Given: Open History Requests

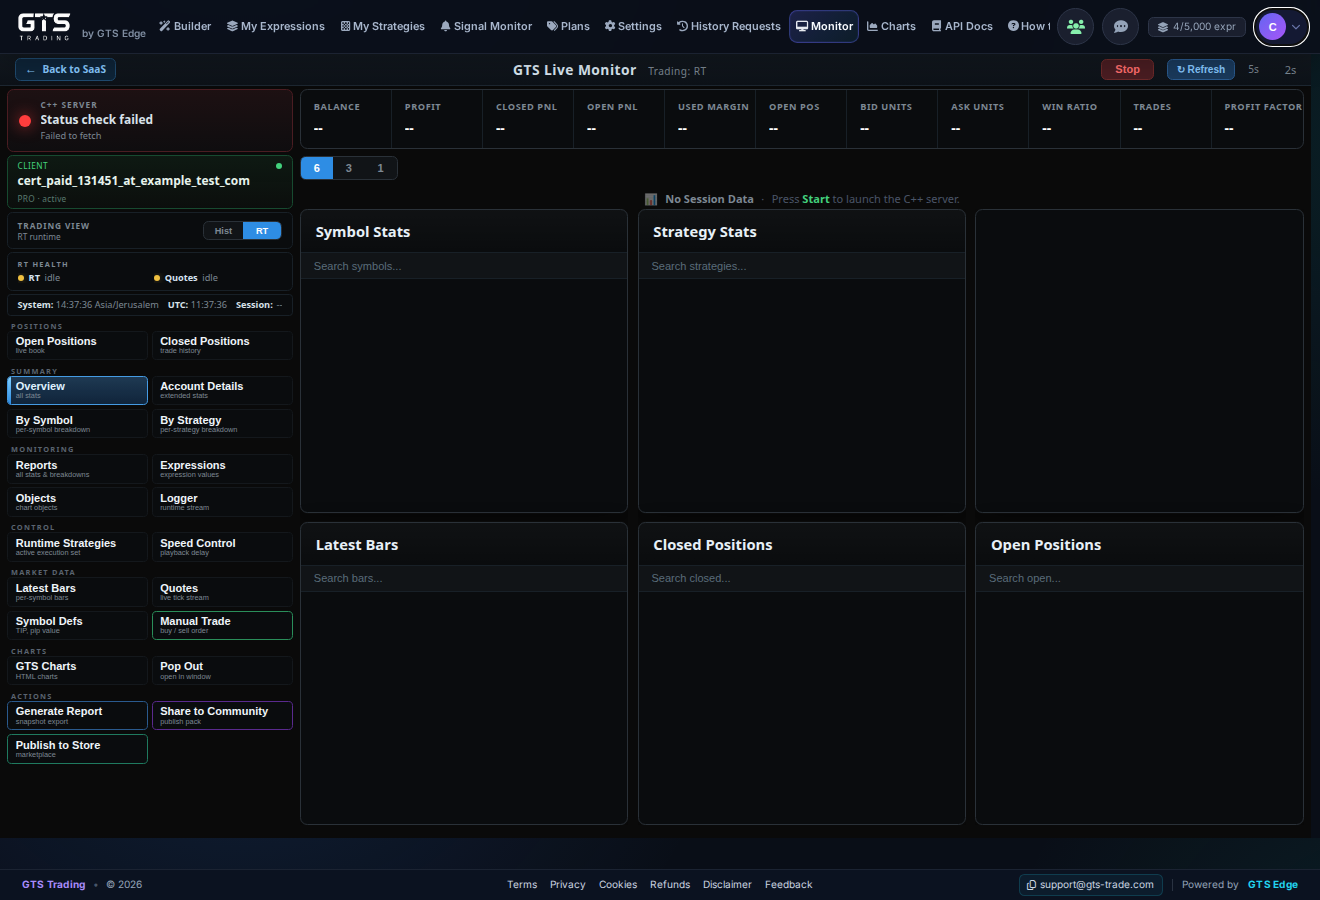Looking at the screenshot, I should pos(729,27).
